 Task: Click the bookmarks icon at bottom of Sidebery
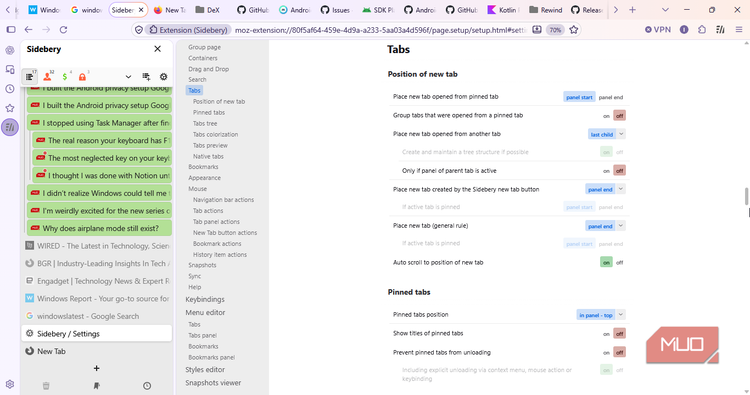click(x=97, y=385)
